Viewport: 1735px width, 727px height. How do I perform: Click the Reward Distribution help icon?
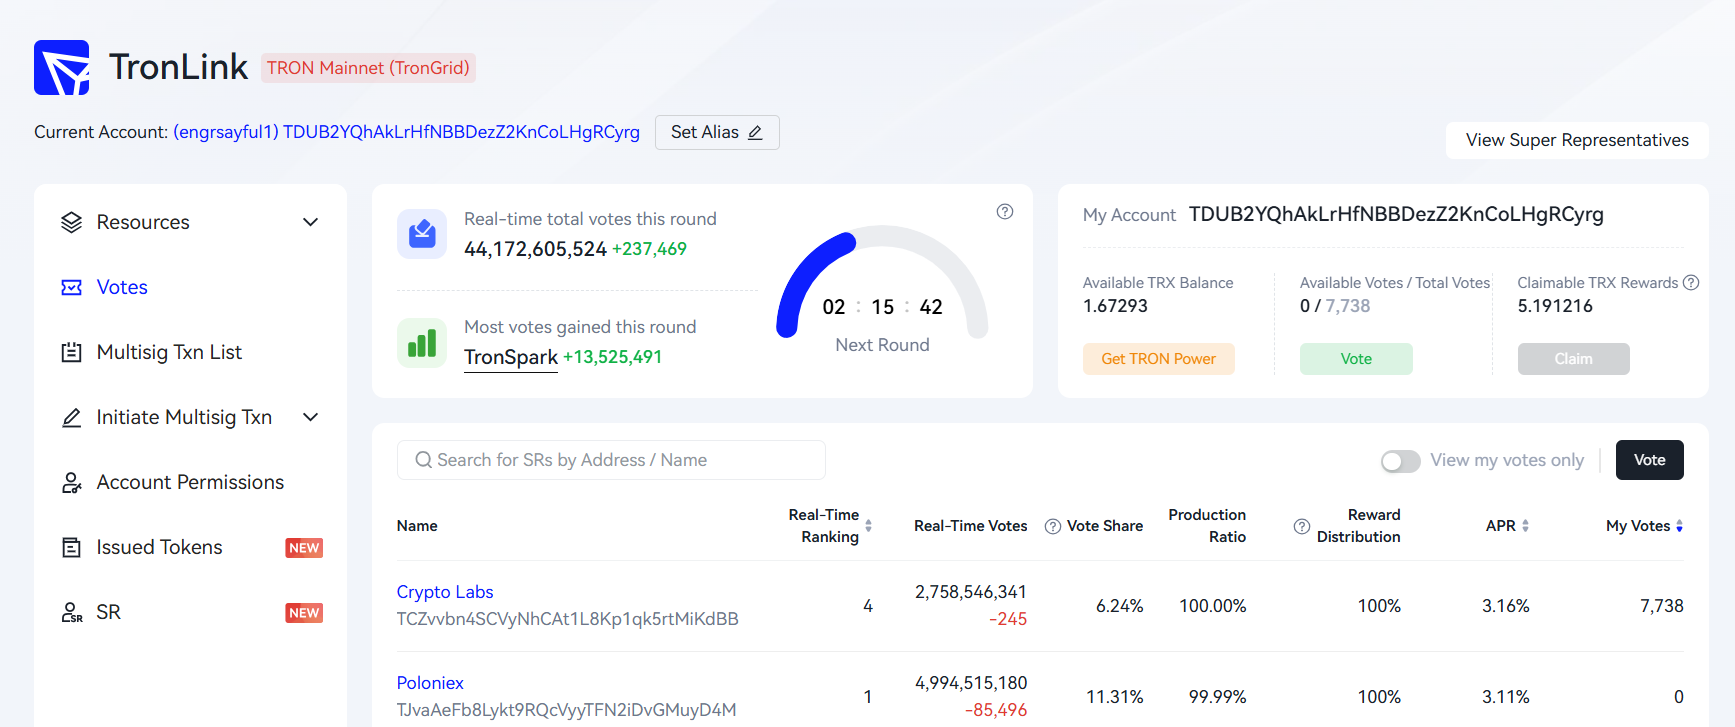click(x=1302, y=526)
